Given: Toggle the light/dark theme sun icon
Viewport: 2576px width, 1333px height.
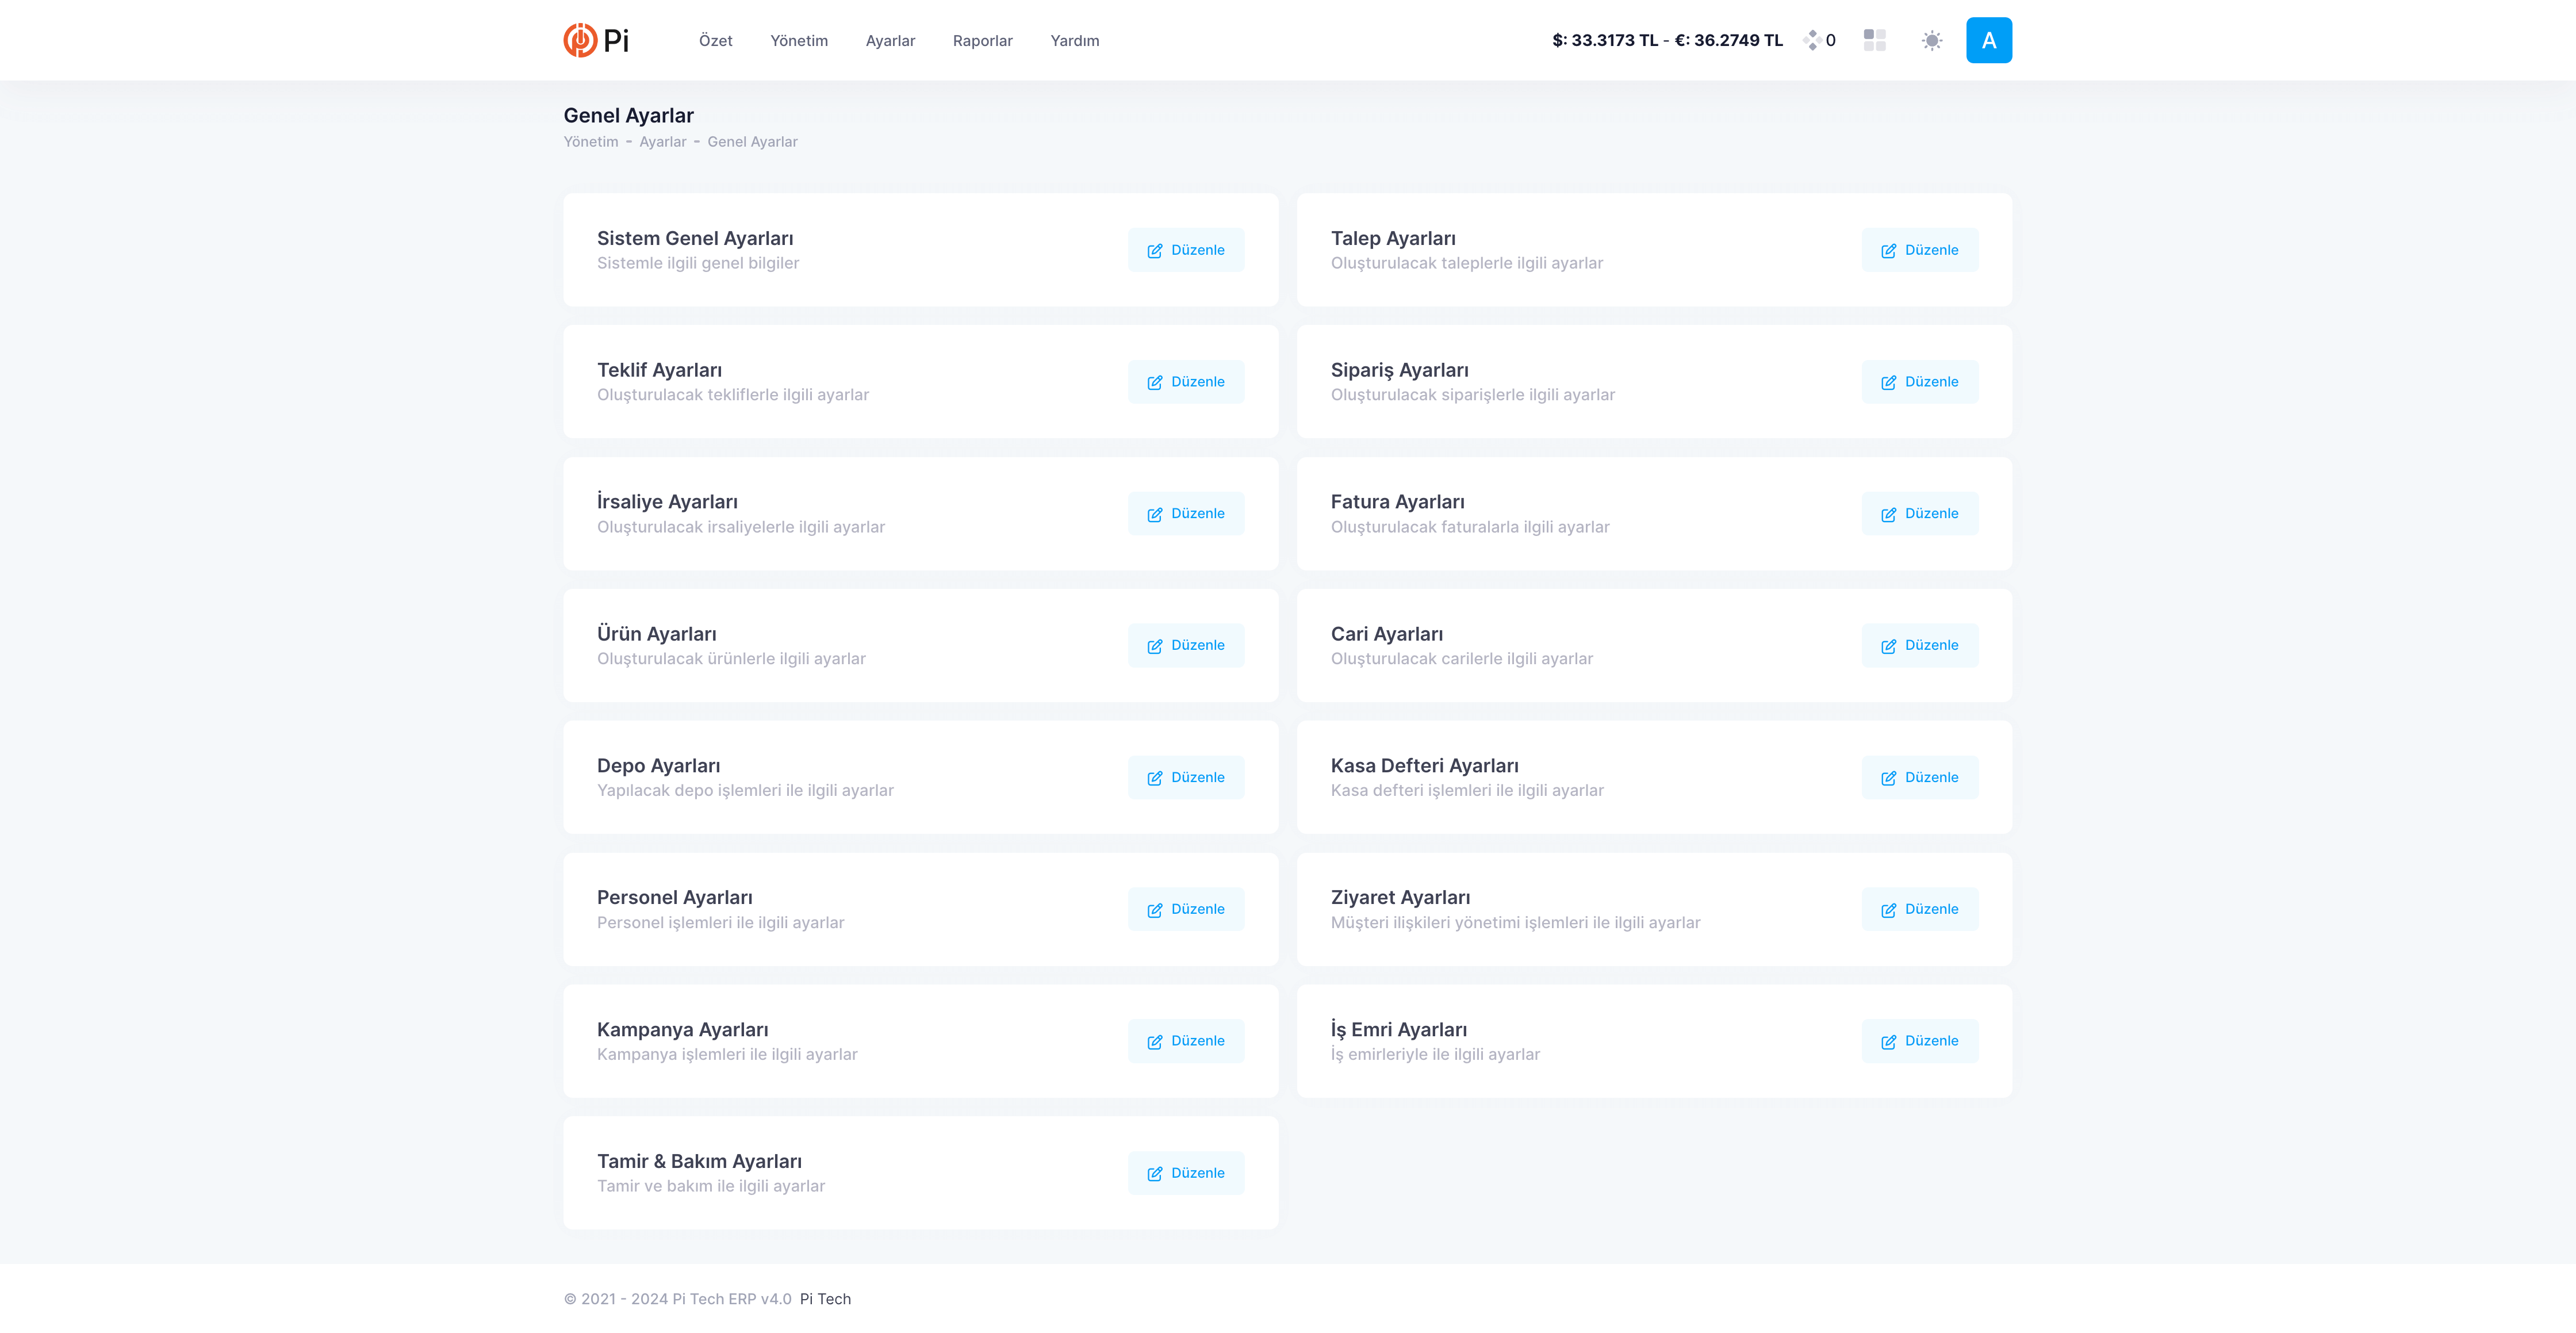Looking at the screenshot, I should click(1931, 40).
